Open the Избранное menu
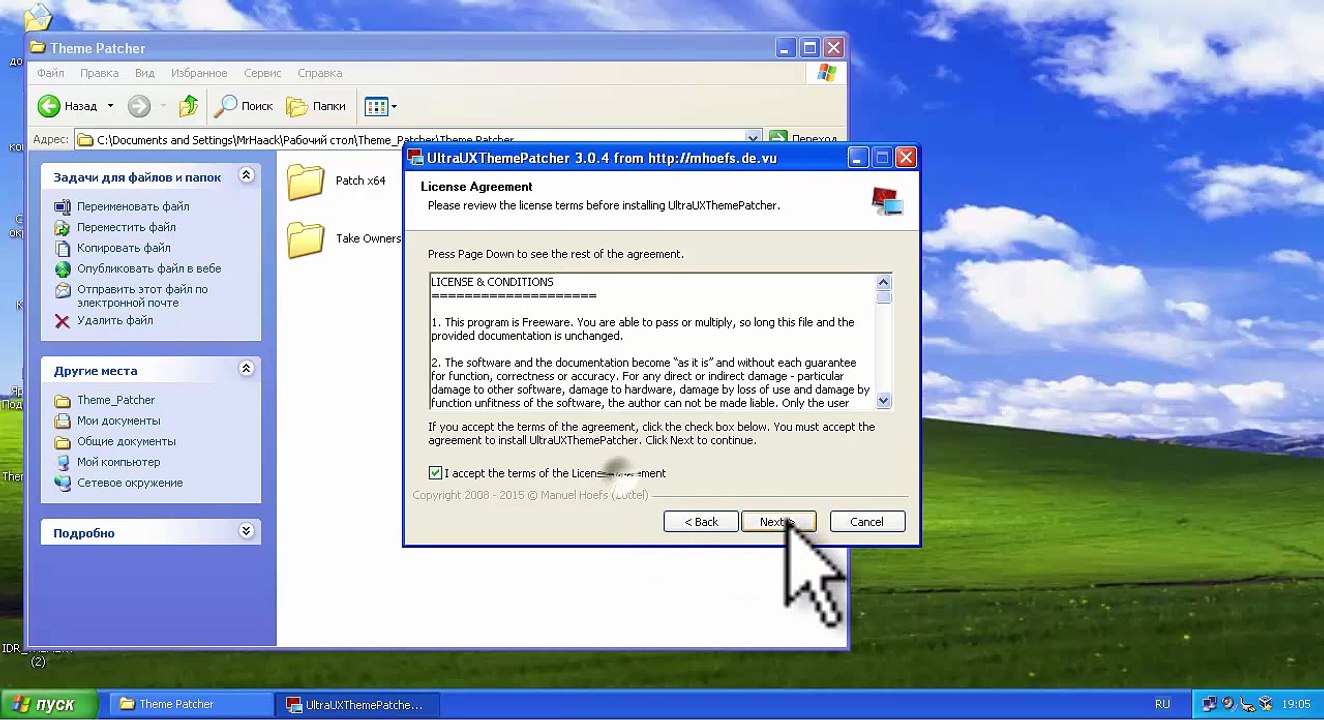 (x=199, y=73)
